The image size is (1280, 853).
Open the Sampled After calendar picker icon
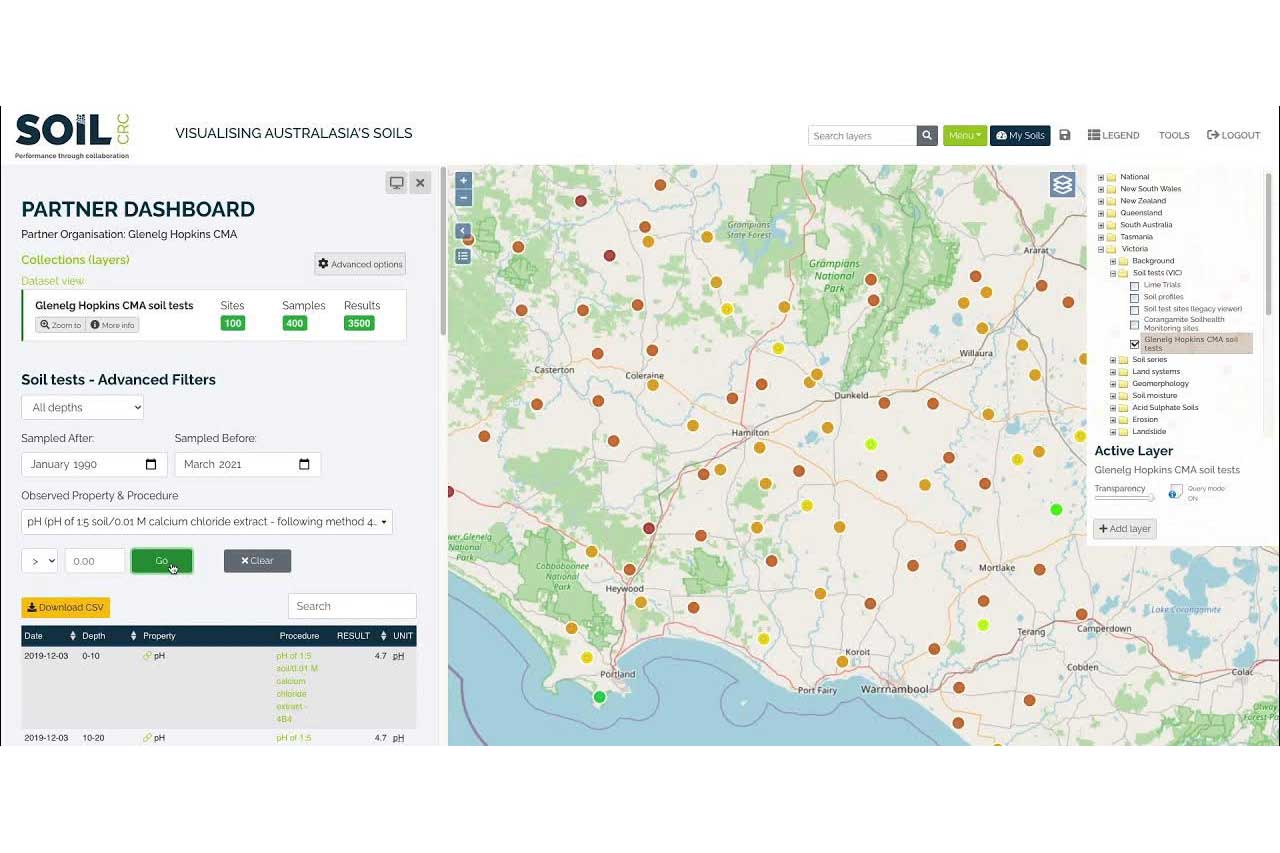pyautogui.click(x=151, y=464)
